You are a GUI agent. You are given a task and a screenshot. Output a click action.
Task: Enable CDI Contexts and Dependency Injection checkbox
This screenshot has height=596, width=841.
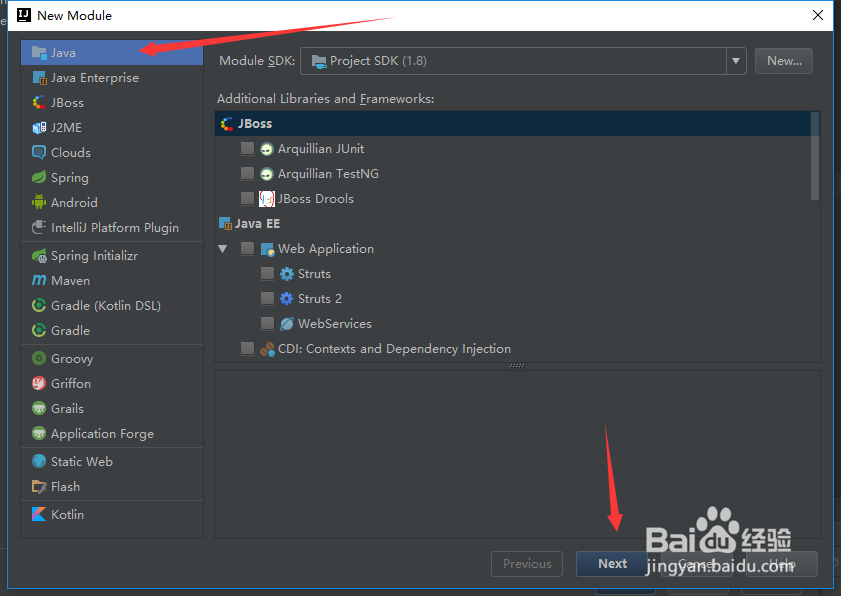(247, 349)
